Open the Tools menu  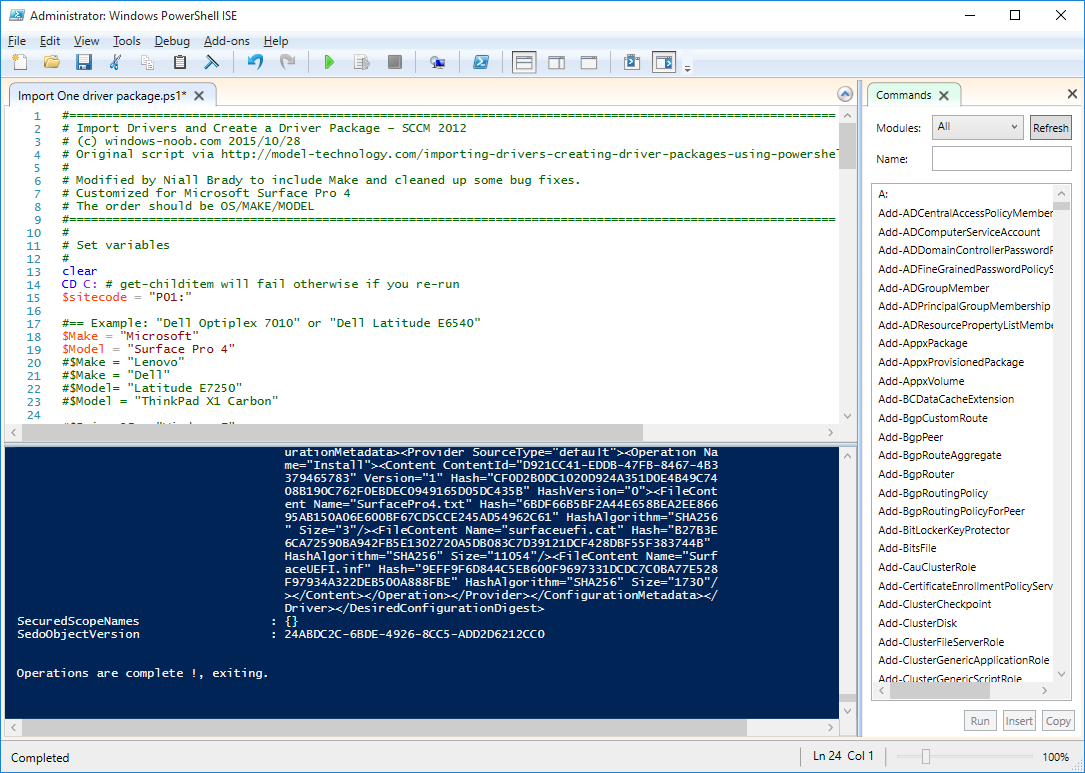pyautogui.click(x=127, y=41)
